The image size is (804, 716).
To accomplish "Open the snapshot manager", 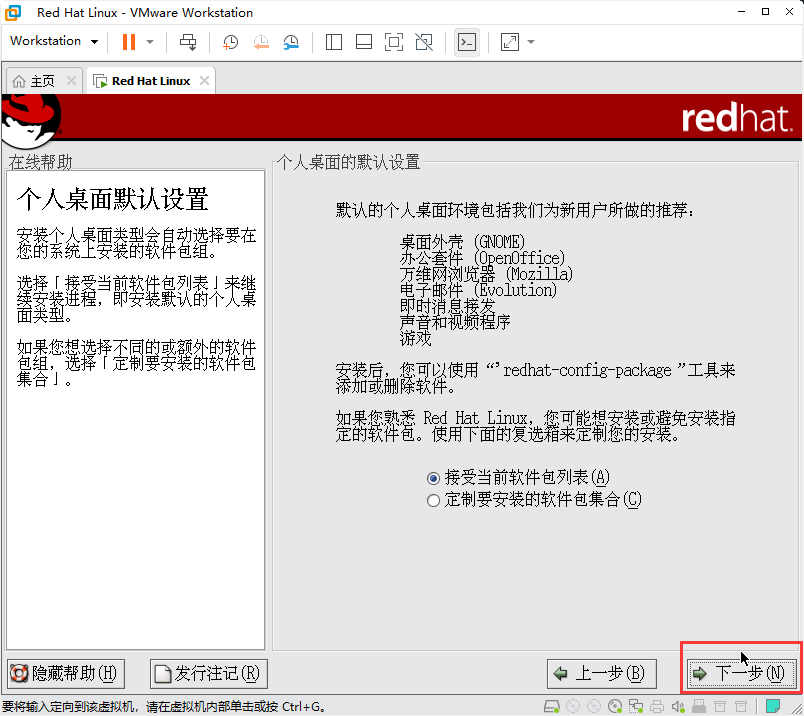I will (x=292, y=42).
